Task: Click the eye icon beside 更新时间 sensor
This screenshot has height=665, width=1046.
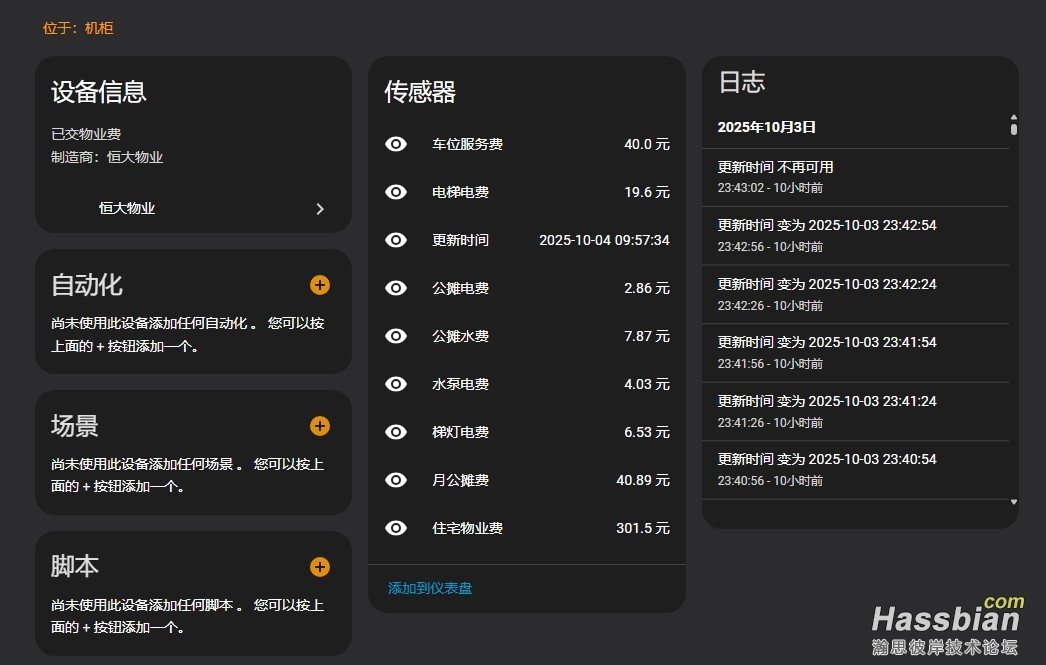Action: click(396, 240)
